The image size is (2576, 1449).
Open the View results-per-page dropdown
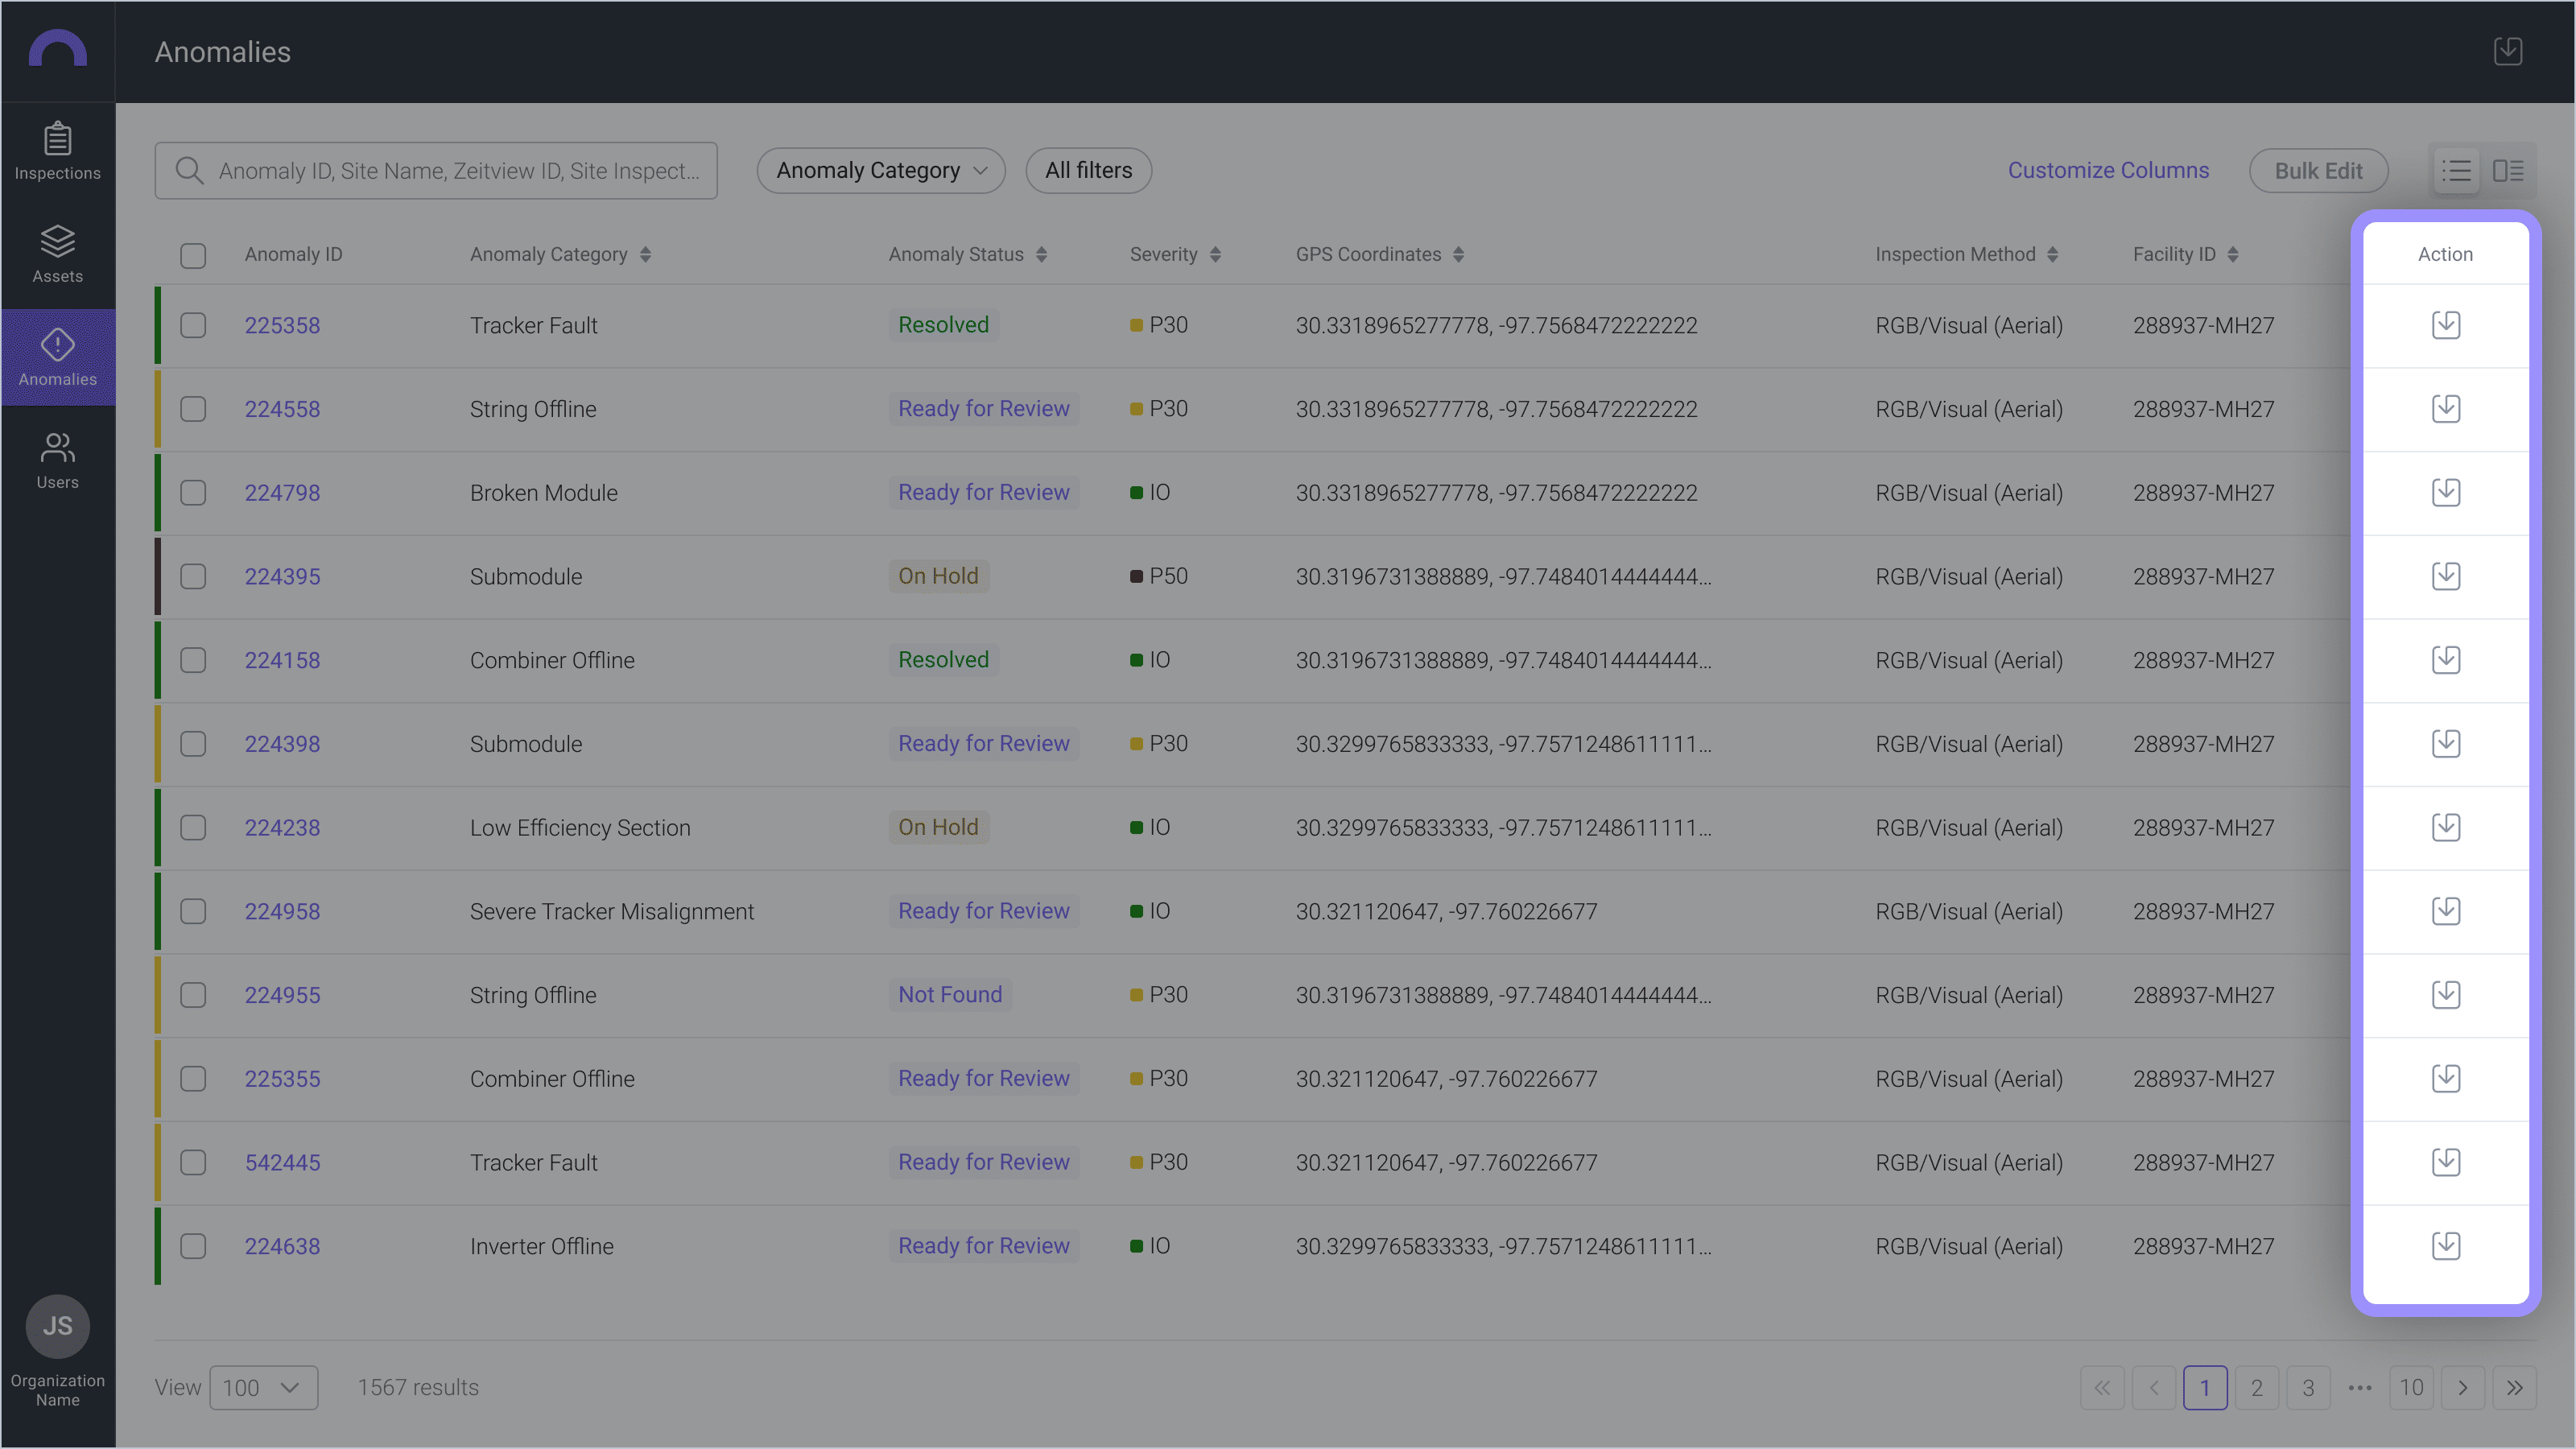pyautogui.click(x=263, y=1387)
